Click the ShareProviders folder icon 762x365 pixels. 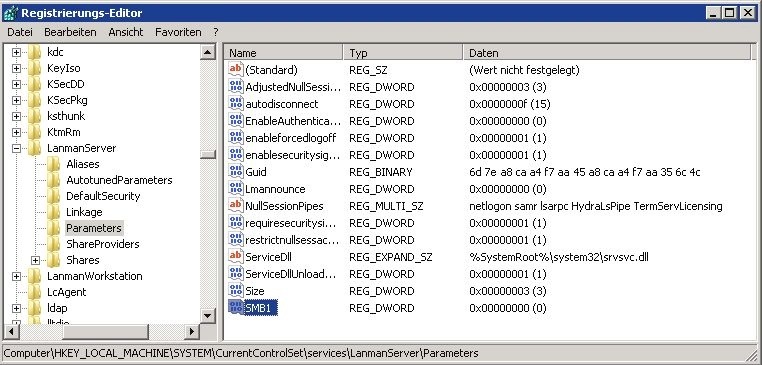53,244
